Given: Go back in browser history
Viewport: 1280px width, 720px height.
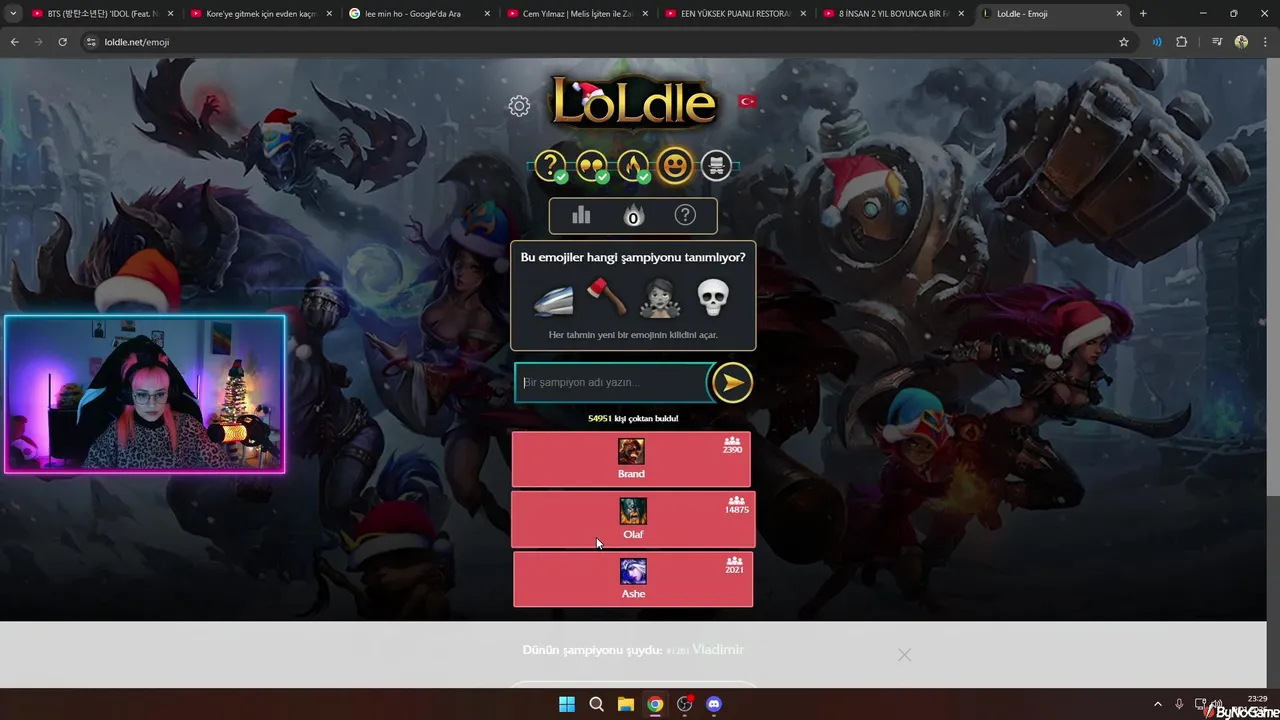Looking at the screenshot, I should [x=14, y=42].
